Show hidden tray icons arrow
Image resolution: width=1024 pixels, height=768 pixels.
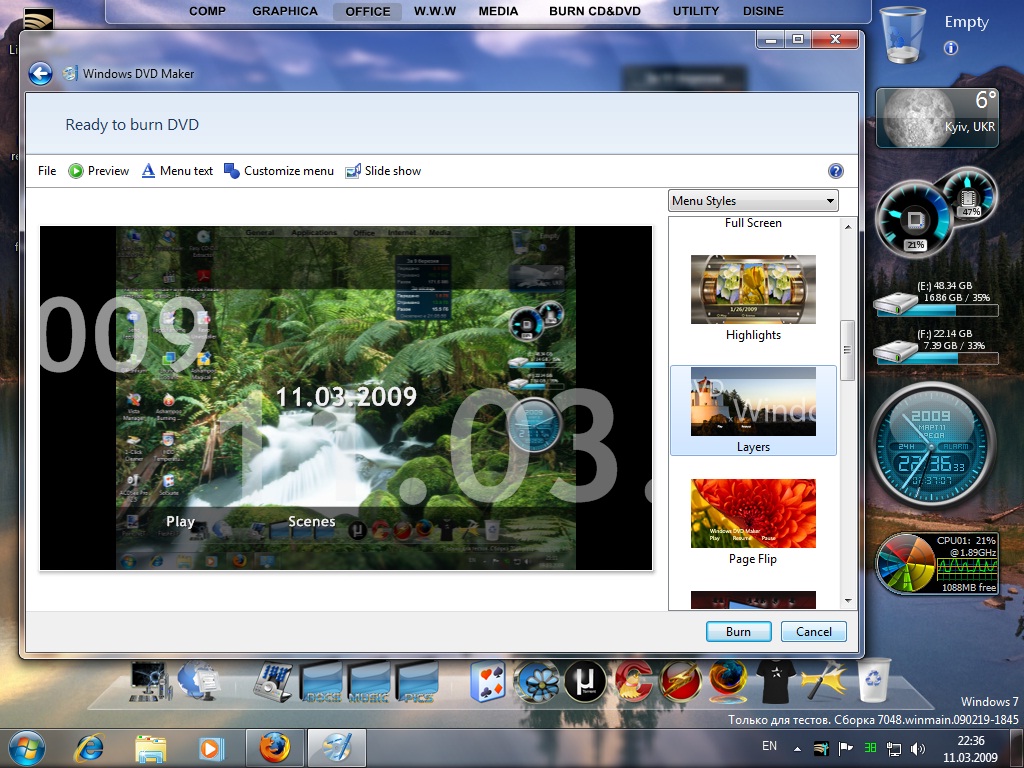click(797, 748)
